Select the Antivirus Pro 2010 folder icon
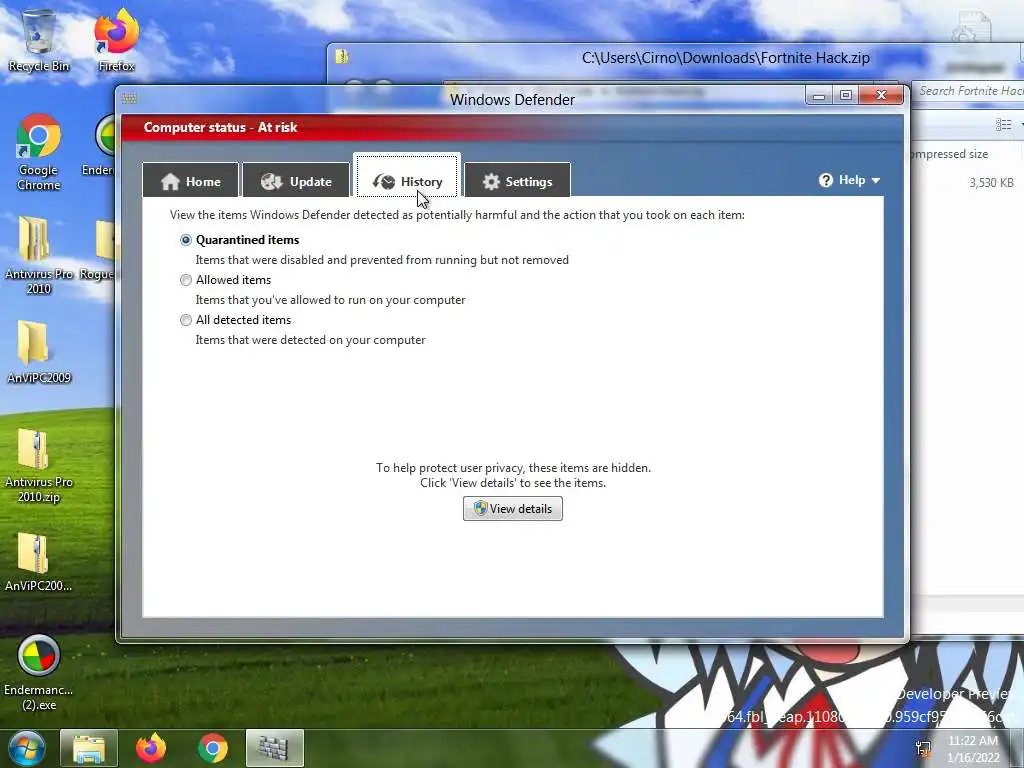1024x768 pixels. click(39, 255)
